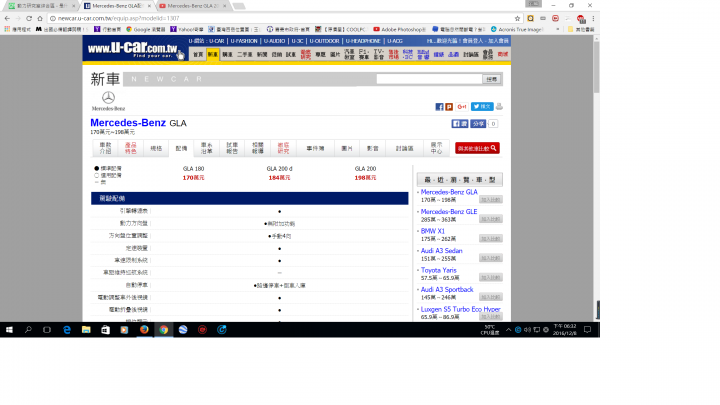Click the 新車 item in site navigation
This screenshot has width=720, height=405.
tap(213, 54)
